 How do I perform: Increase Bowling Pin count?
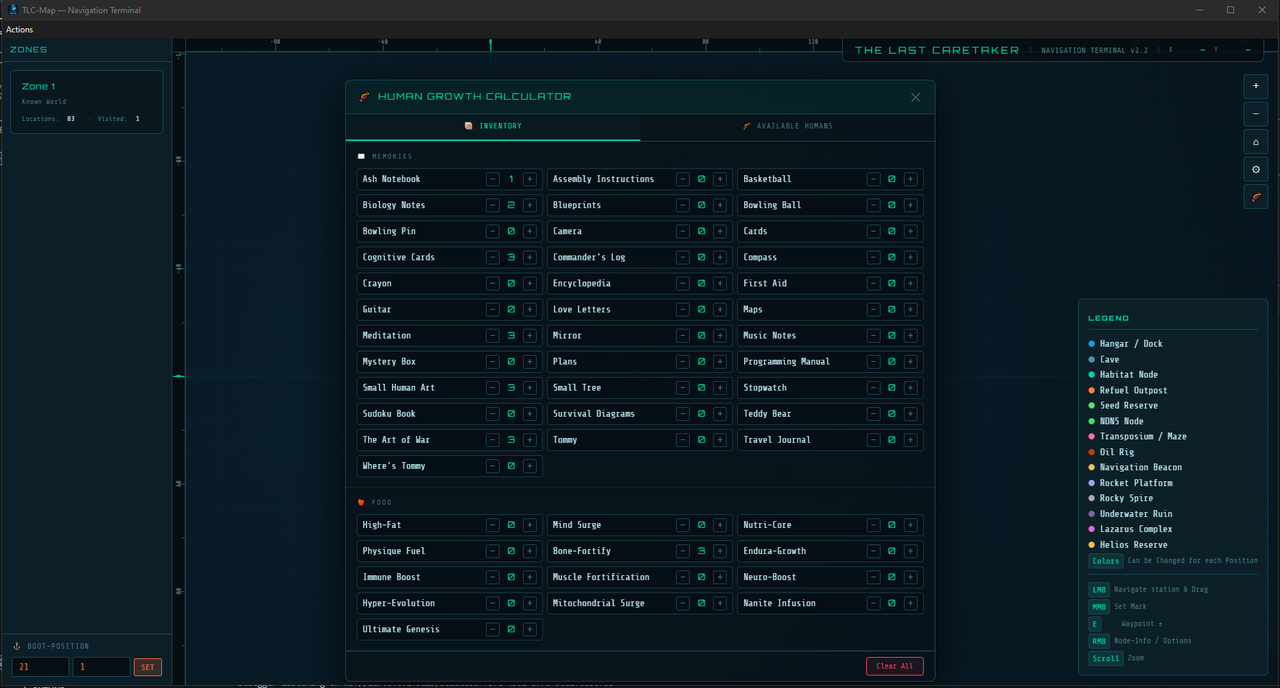click(x=529, y=231)
